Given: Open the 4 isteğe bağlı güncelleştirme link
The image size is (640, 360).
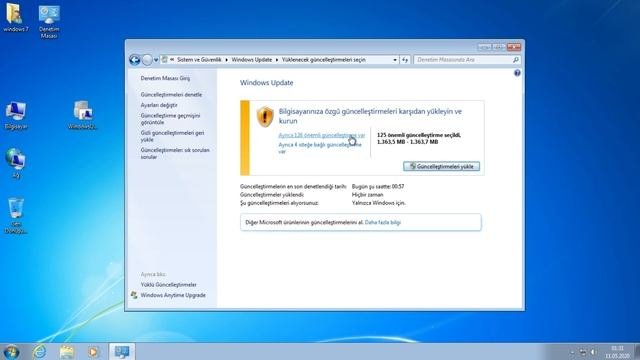Looking at the screenshot, I should pos(320,148).
